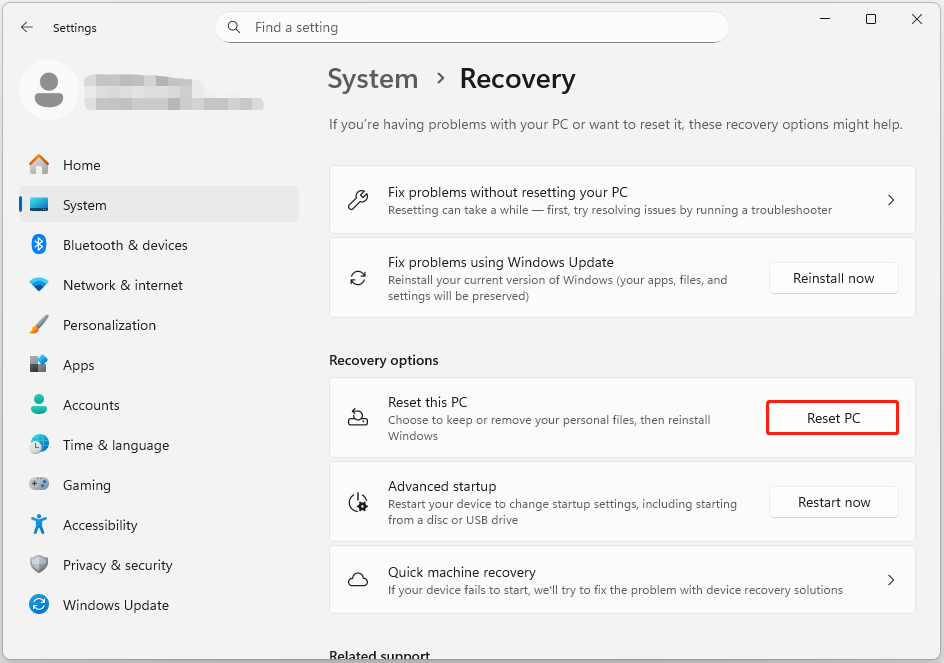944x663 pixels.
Task: Select System in the sidebar
Action: pyautogui.click(x=84, y=205)
